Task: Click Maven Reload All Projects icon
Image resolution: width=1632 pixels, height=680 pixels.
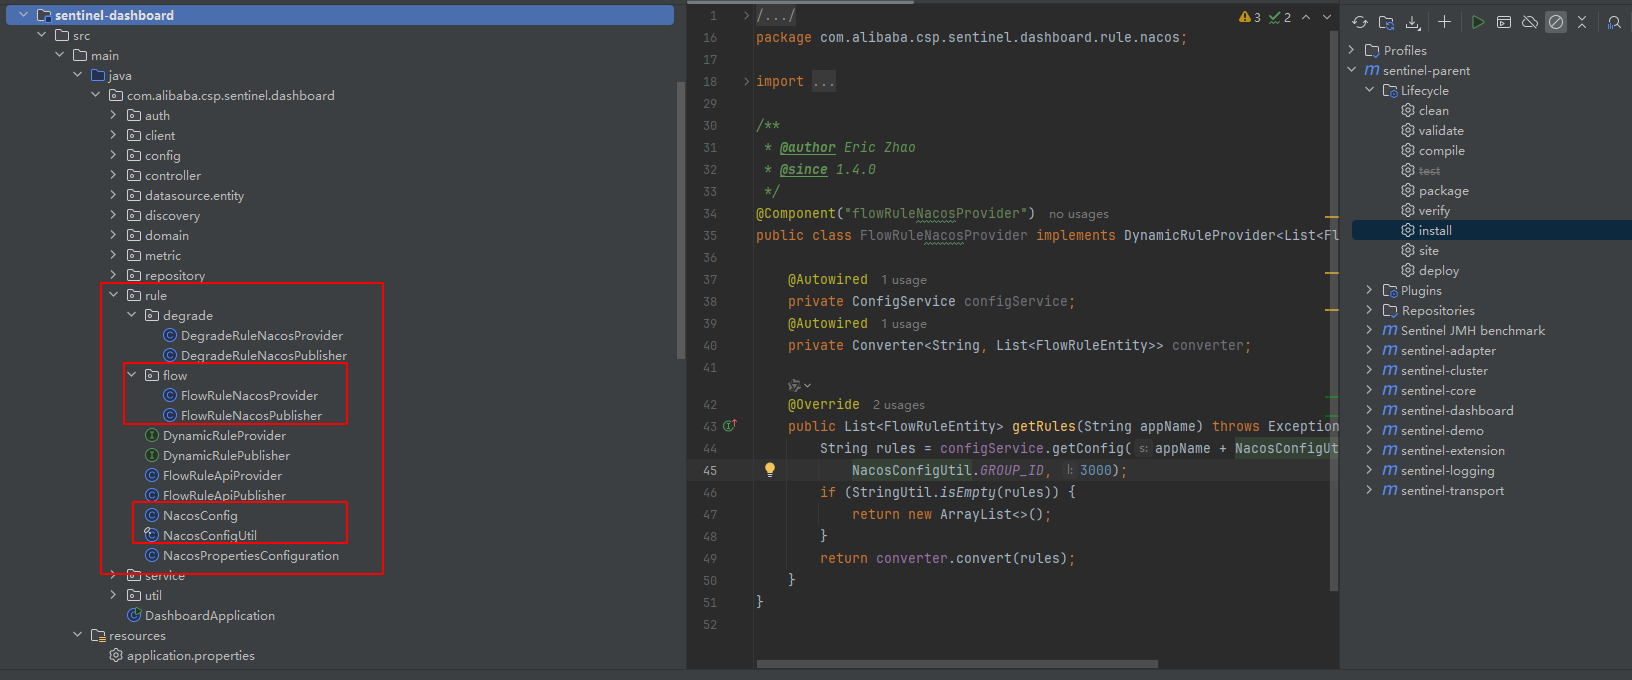Action: (x=1360, y=22)
